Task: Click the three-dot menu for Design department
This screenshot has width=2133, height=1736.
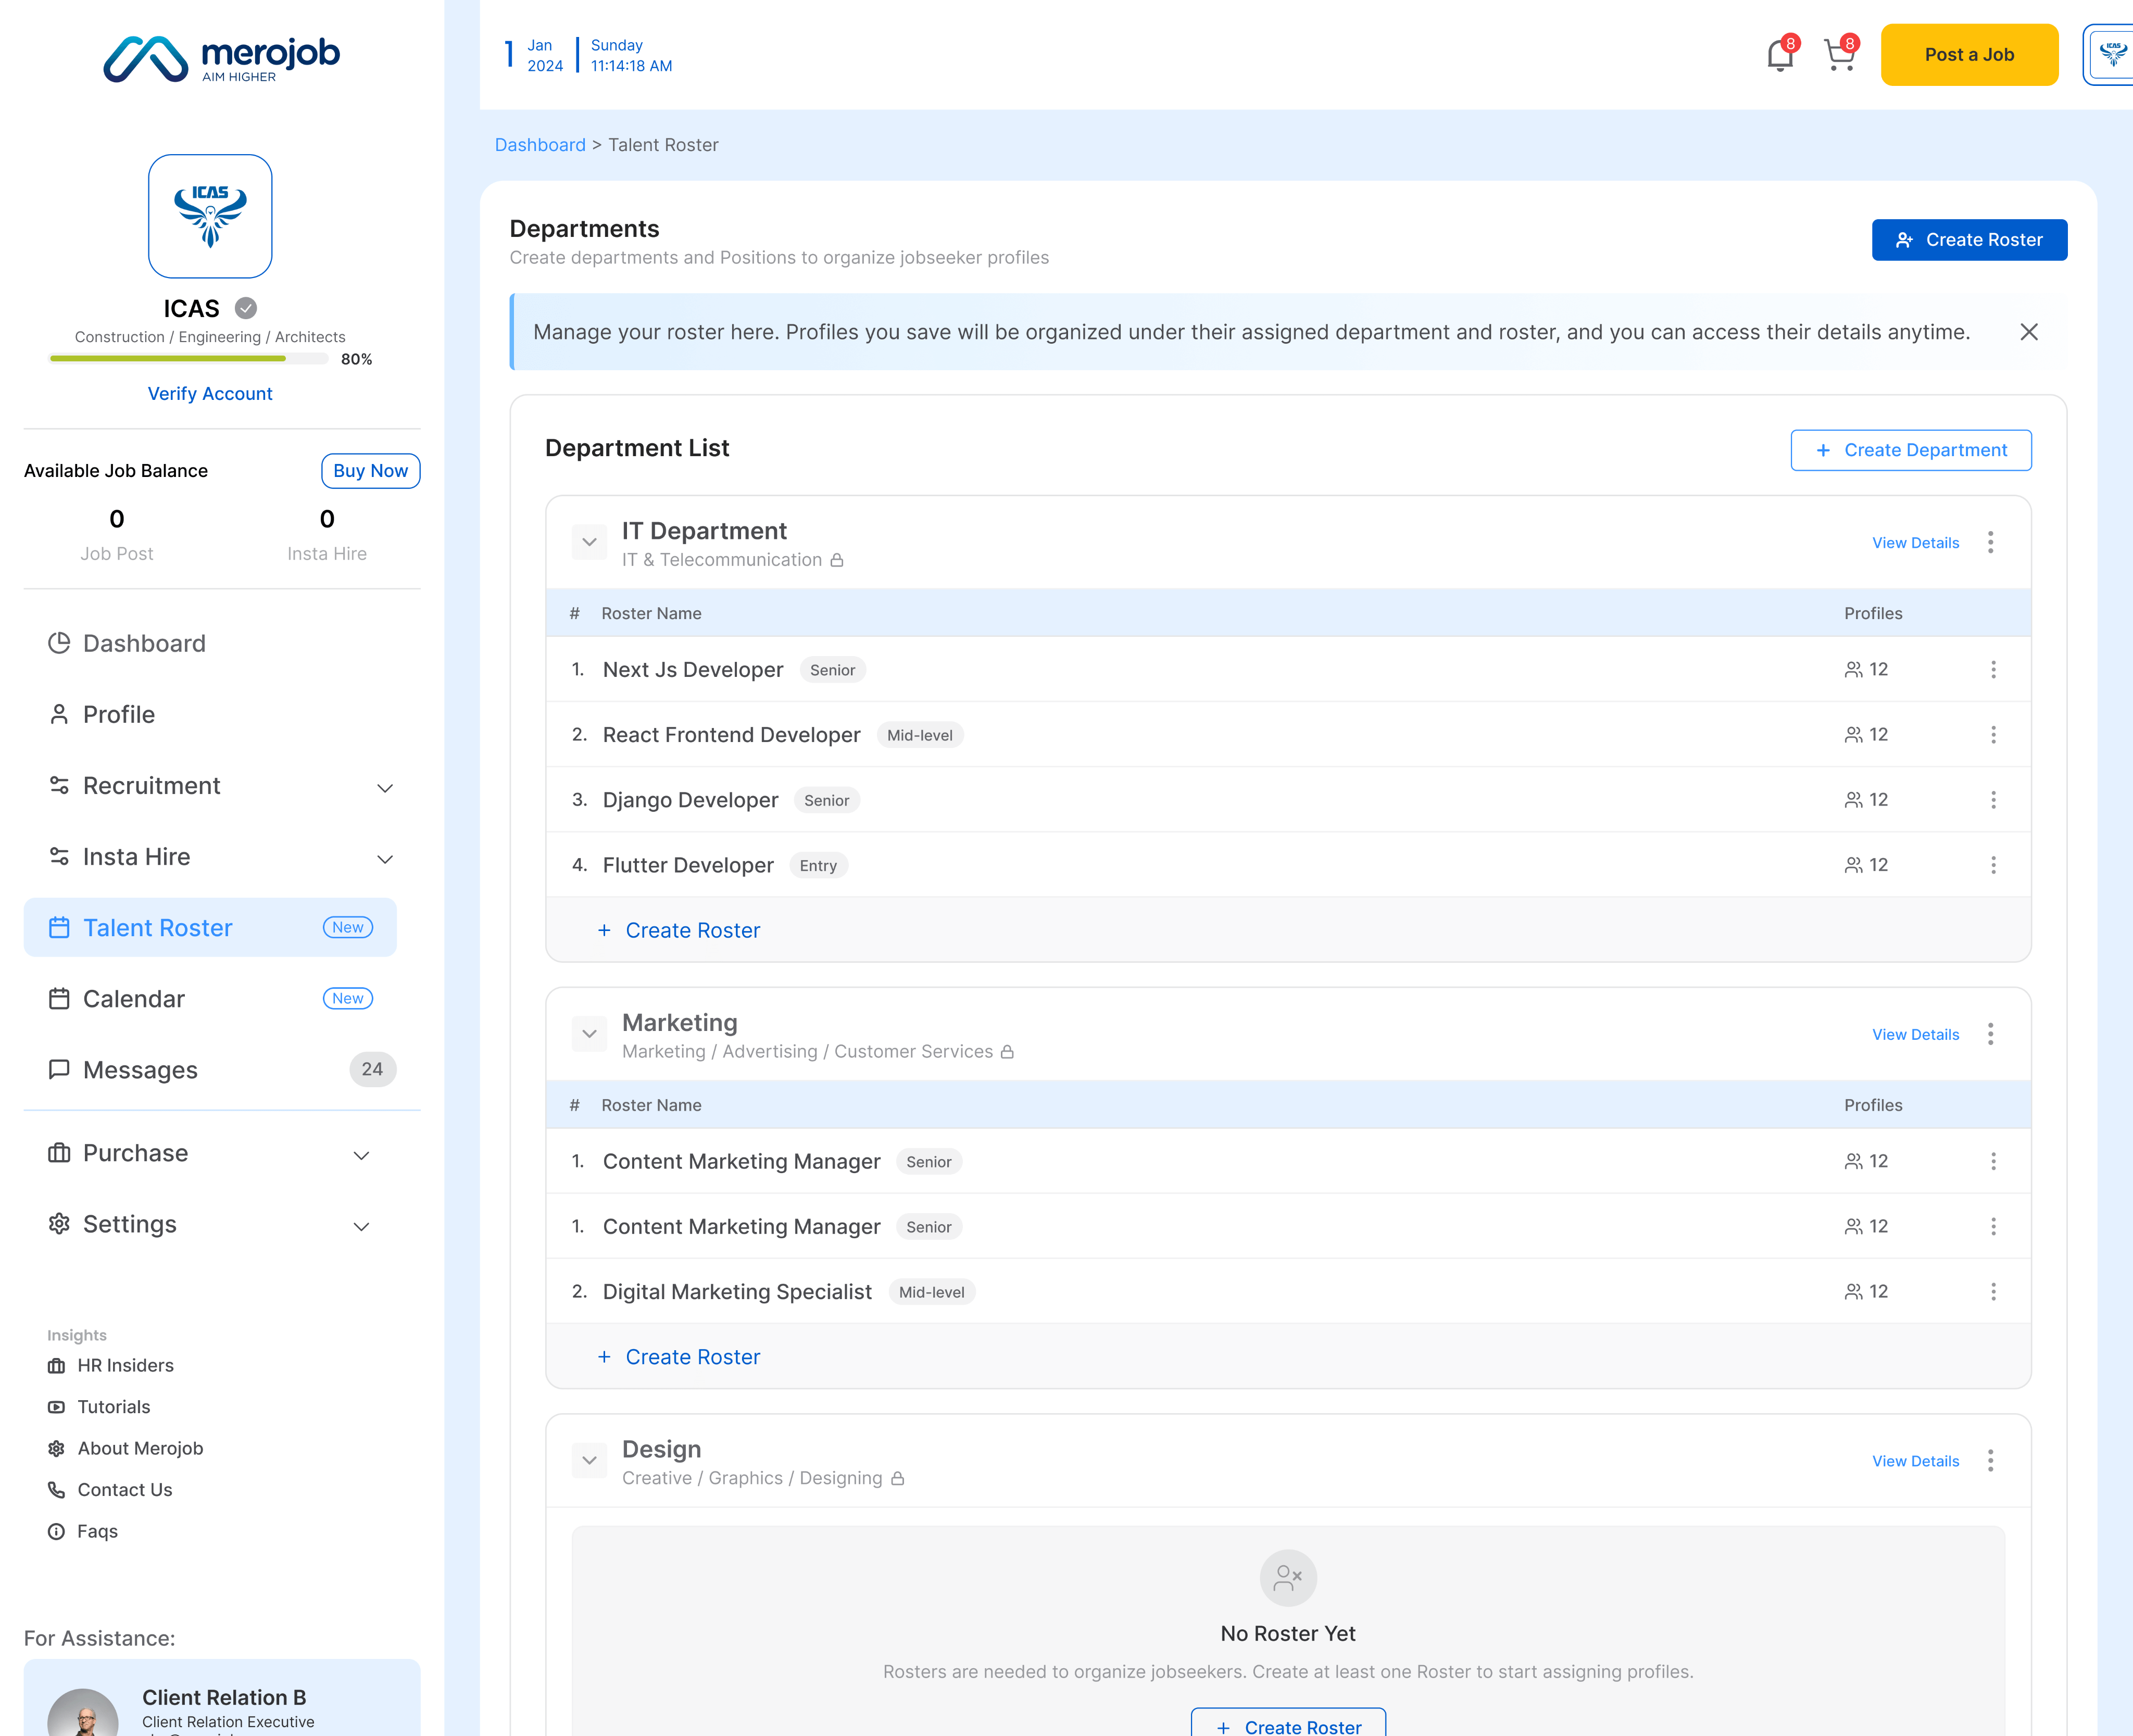Action: point(1990,1461)
